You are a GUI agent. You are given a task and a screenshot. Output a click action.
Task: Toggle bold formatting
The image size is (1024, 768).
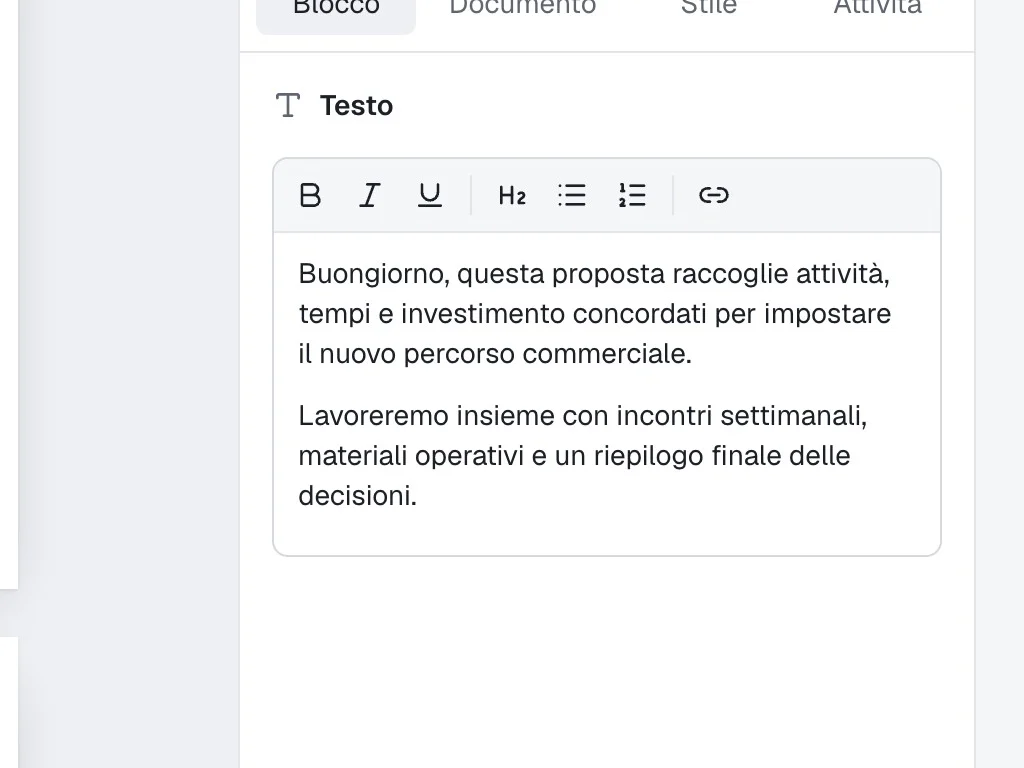[310, 195]
